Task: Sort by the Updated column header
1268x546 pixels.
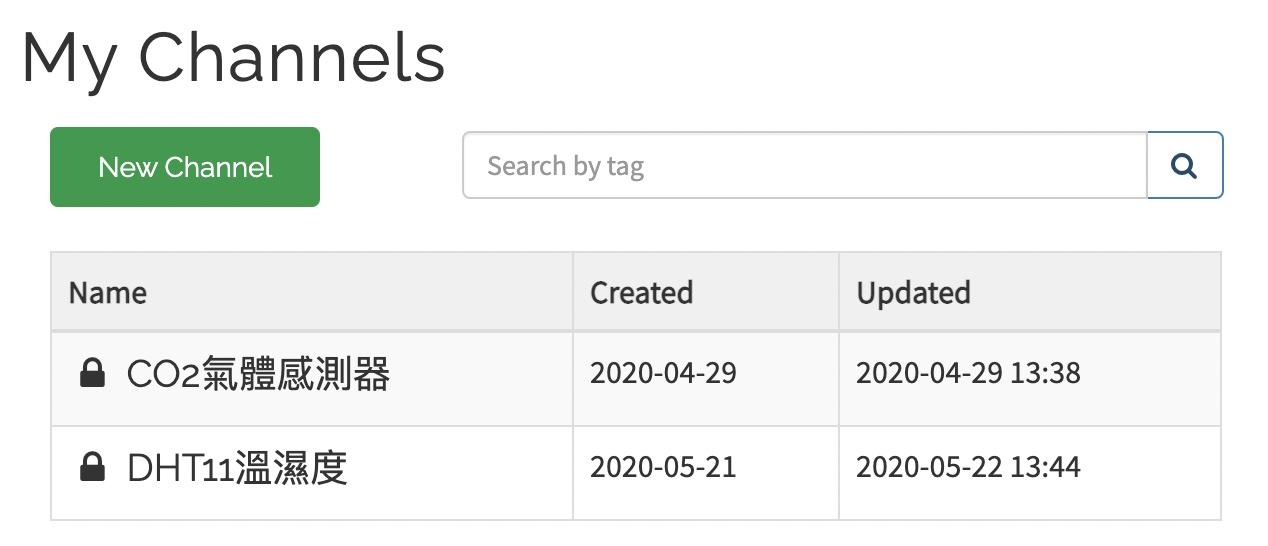Action: pyautogui.click(x=913, y=293)
